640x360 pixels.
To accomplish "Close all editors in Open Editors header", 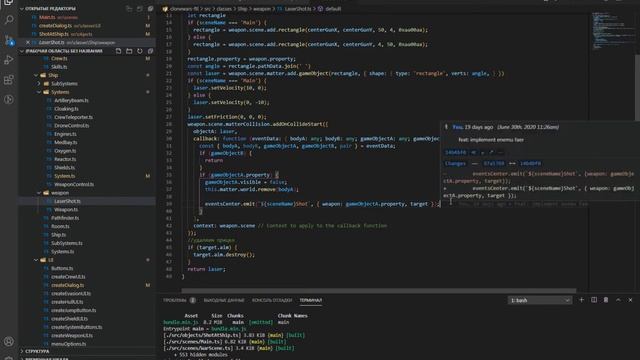I will click(150, 9).
